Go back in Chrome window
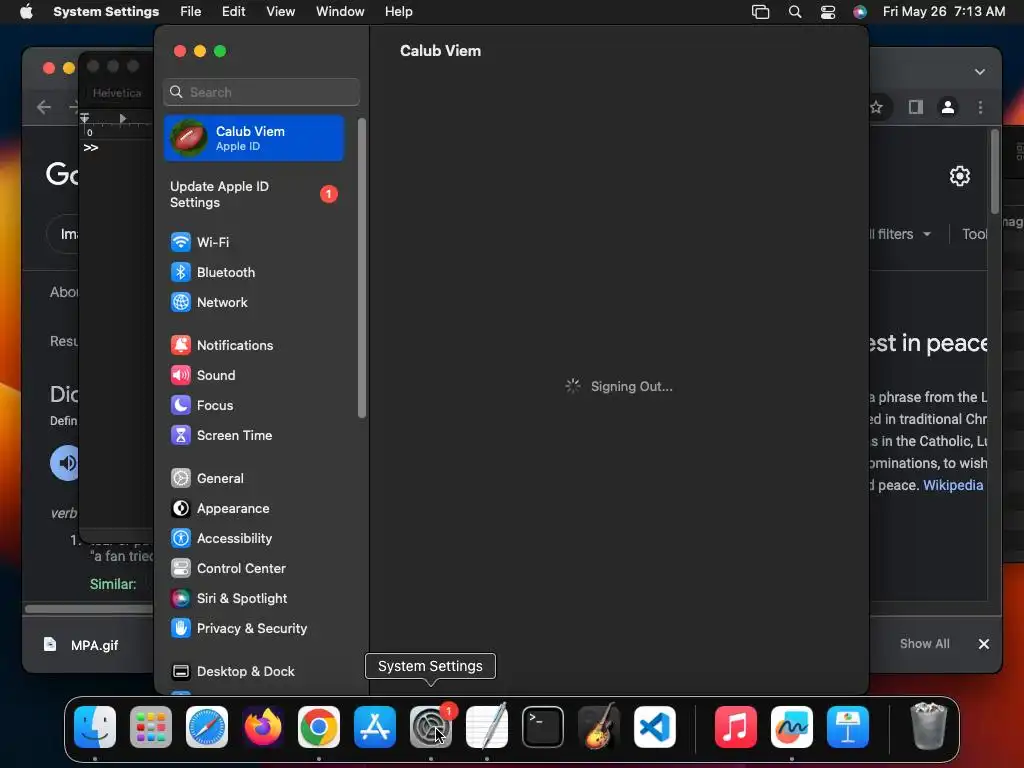 click(x=44, y=107)
